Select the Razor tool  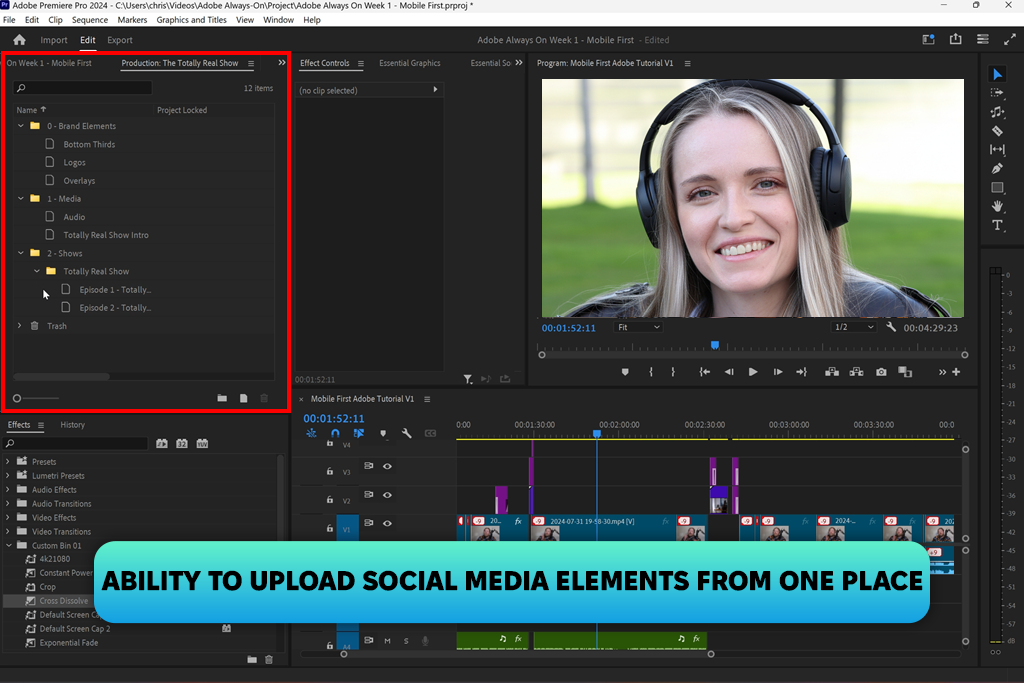[997, 131]
